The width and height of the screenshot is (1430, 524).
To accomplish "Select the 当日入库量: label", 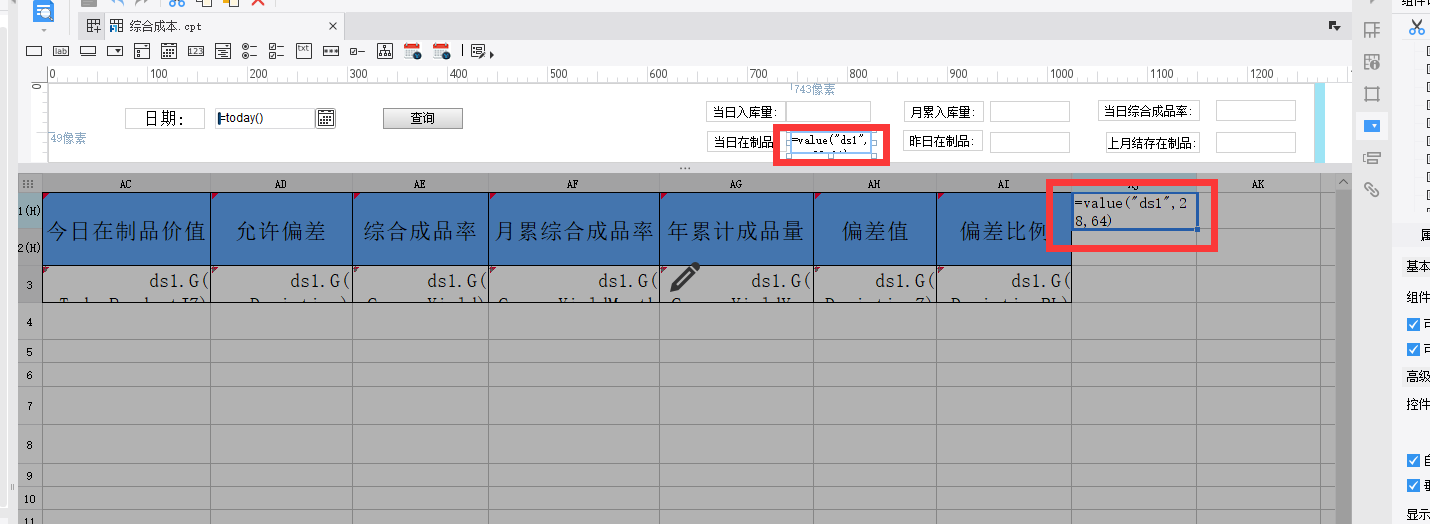I will click(x=745, y=112).
